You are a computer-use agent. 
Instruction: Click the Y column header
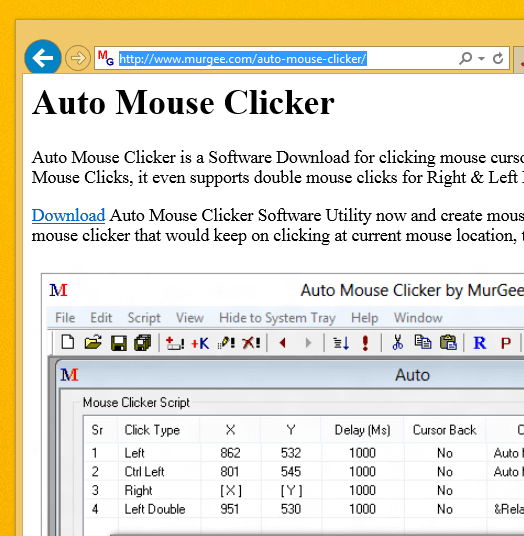[291, 430]
